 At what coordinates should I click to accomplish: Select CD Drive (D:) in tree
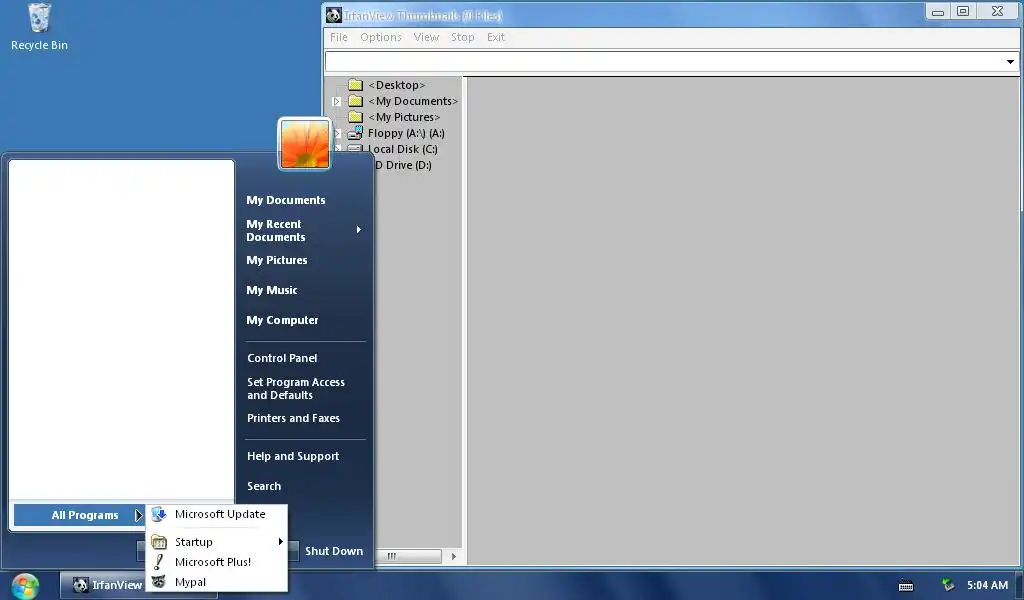tap(402, 165)
